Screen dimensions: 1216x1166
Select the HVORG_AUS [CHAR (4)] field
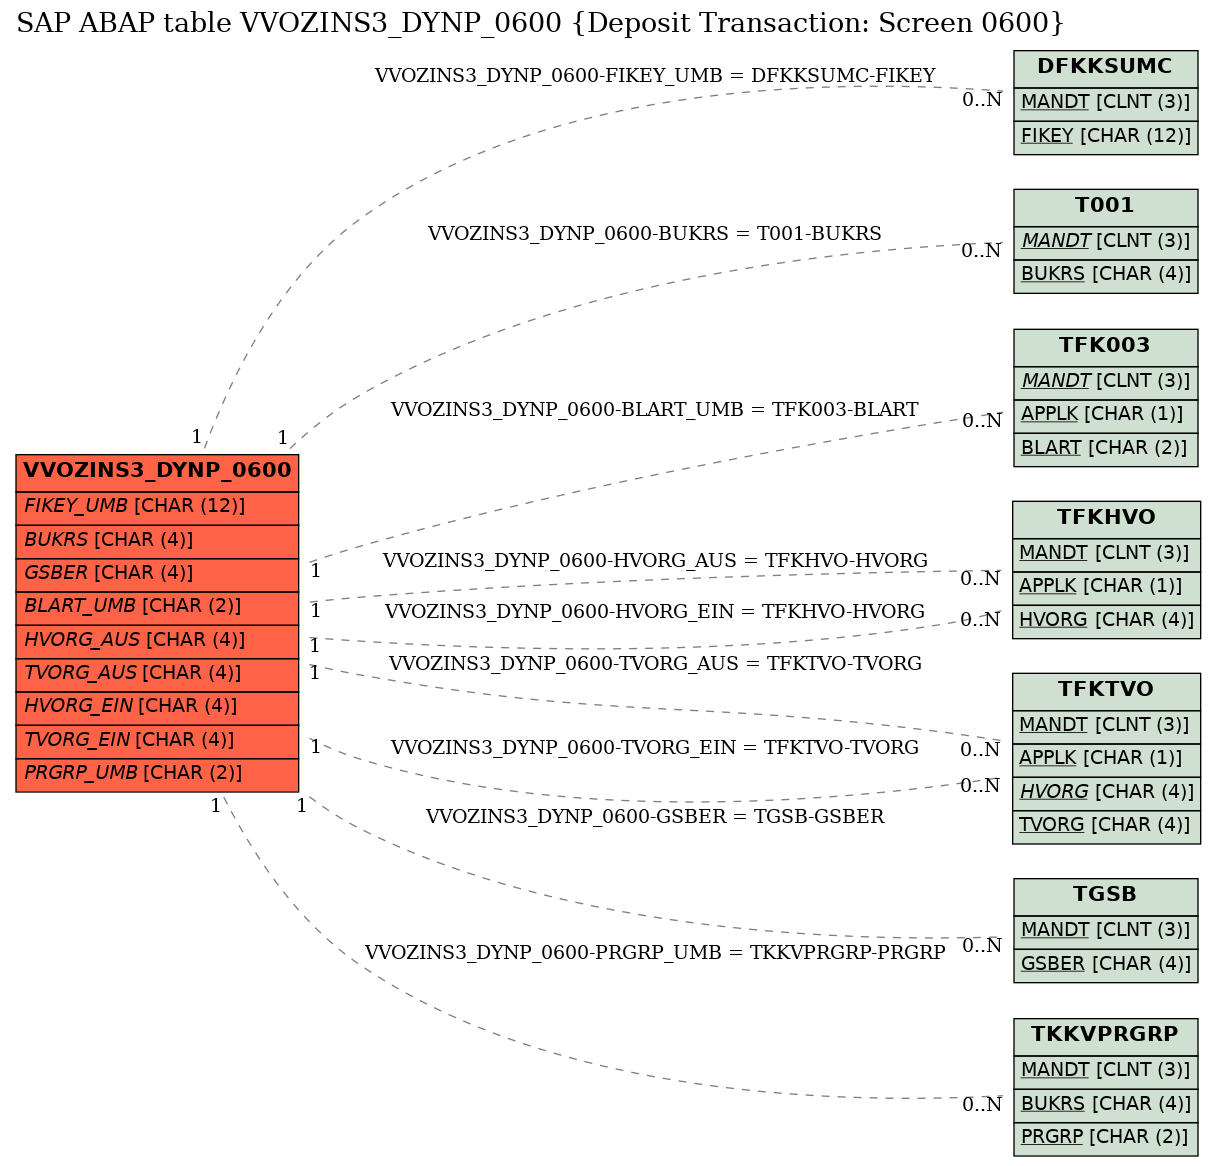coord(157,640)
